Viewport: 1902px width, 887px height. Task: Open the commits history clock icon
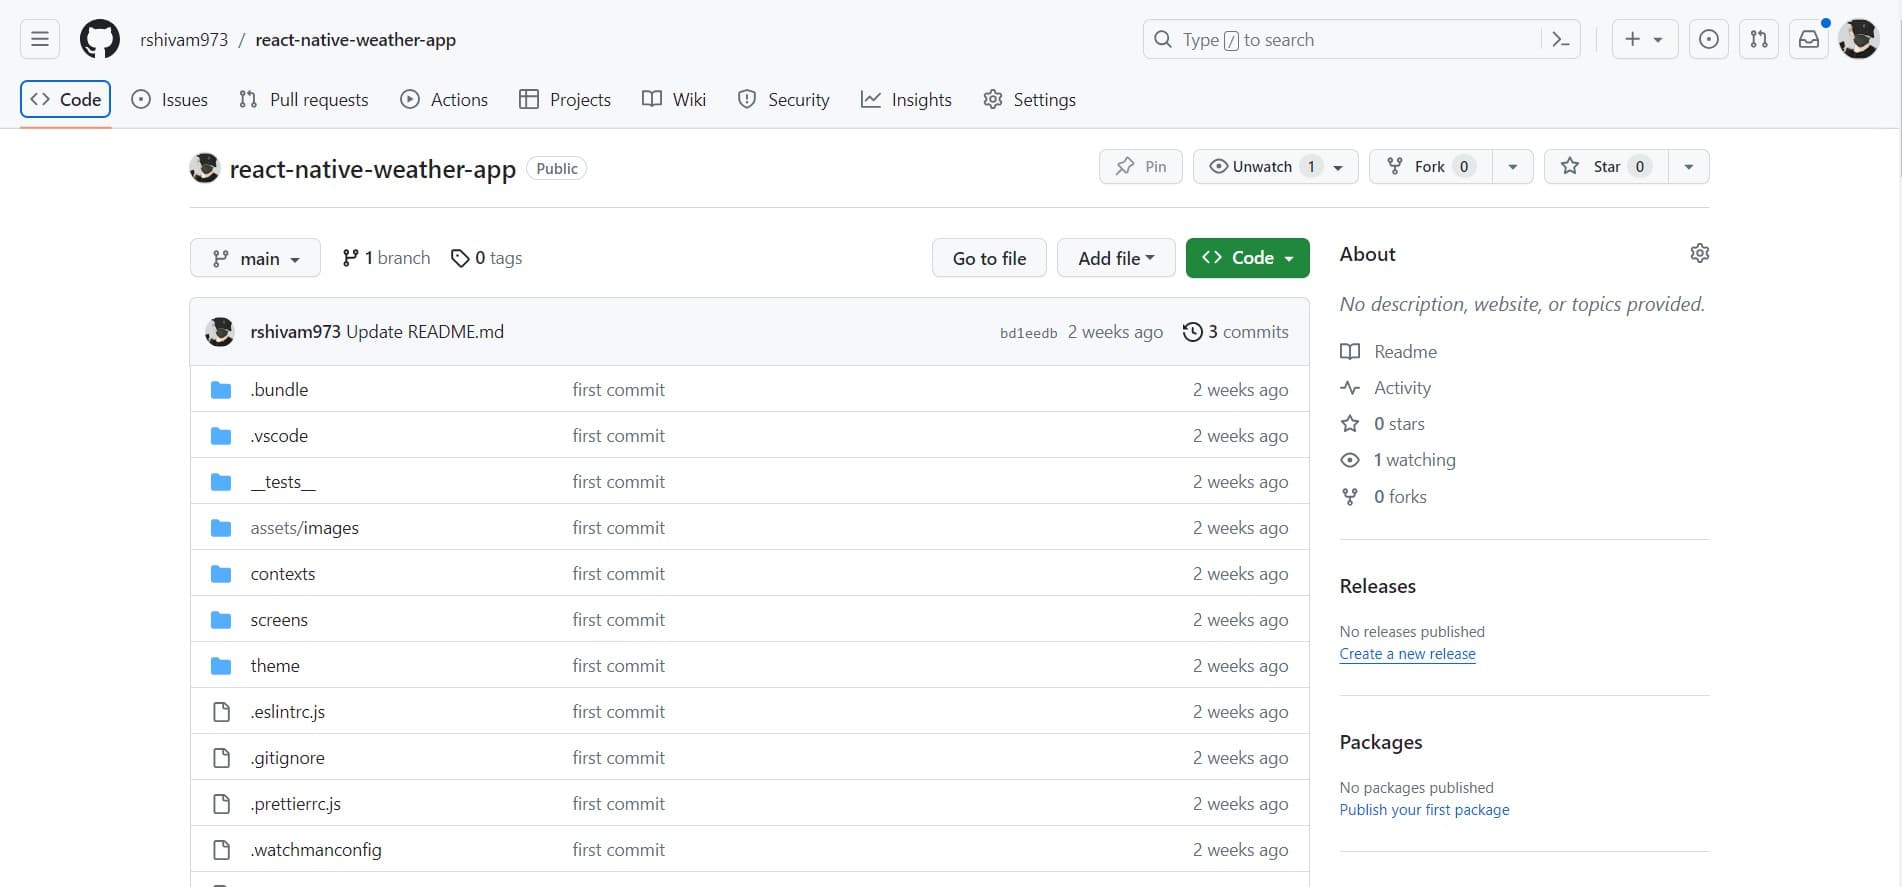click(x=1192, y=332)
